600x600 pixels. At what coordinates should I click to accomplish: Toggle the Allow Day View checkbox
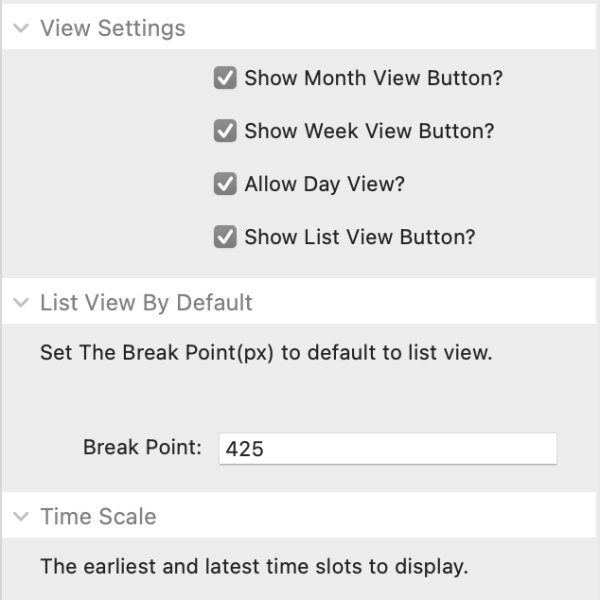pos(225,184)
